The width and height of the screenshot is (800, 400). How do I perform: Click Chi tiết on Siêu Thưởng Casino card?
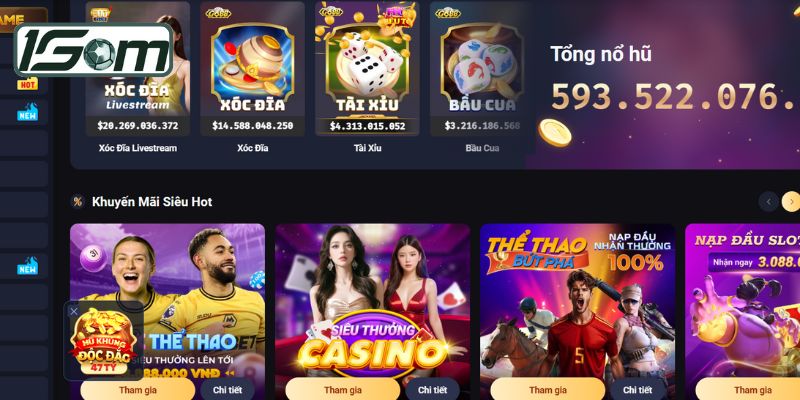[x=432, y=390]
